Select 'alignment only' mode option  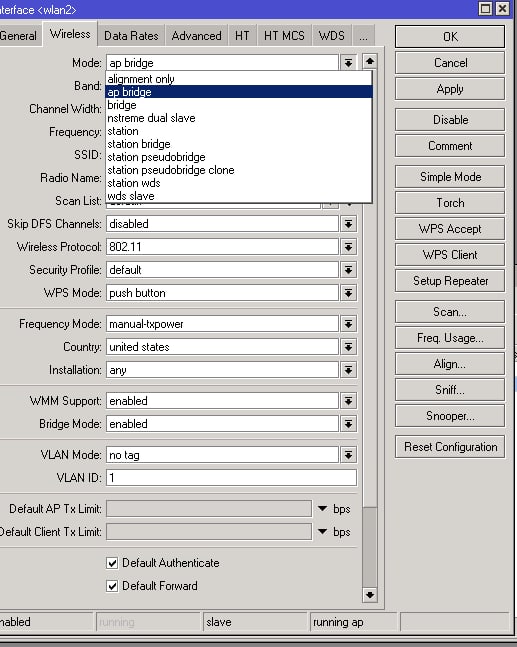click(x=239, y=79)
